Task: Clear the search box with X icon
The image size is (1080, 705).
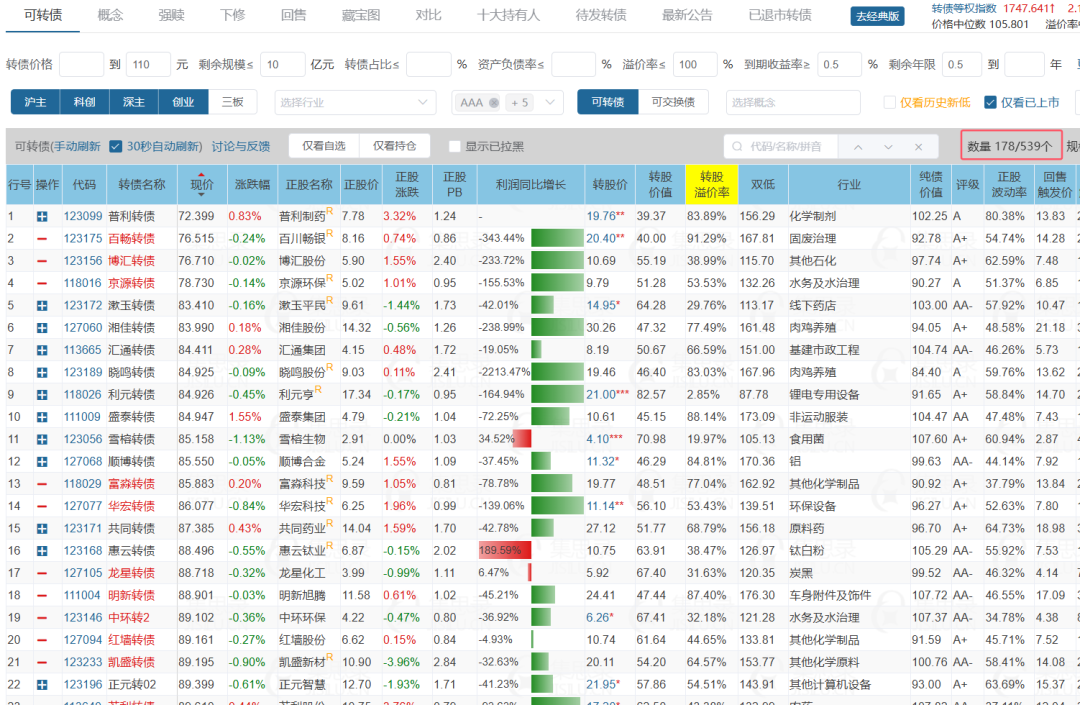Action: tap(918, 147)
